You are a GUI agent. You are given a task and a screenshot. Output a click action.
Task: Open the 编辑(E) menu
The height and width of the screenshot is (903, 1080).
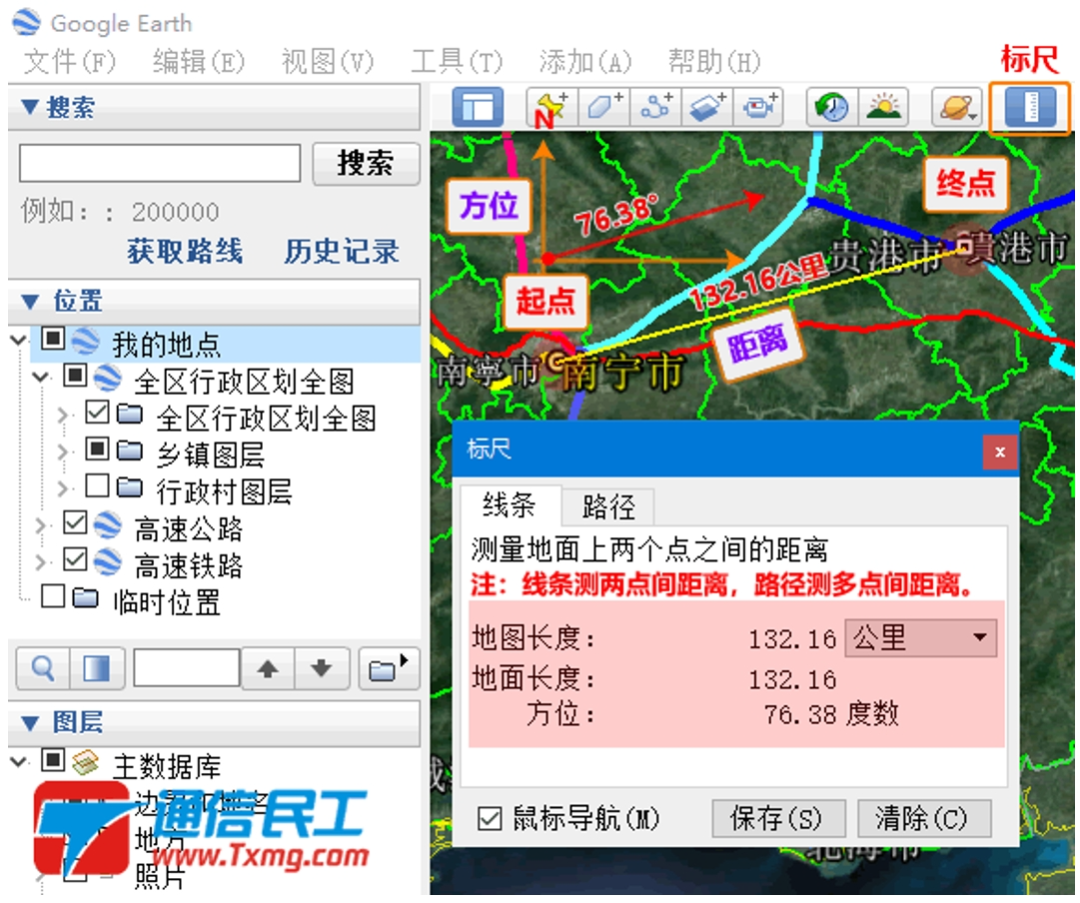198,62
